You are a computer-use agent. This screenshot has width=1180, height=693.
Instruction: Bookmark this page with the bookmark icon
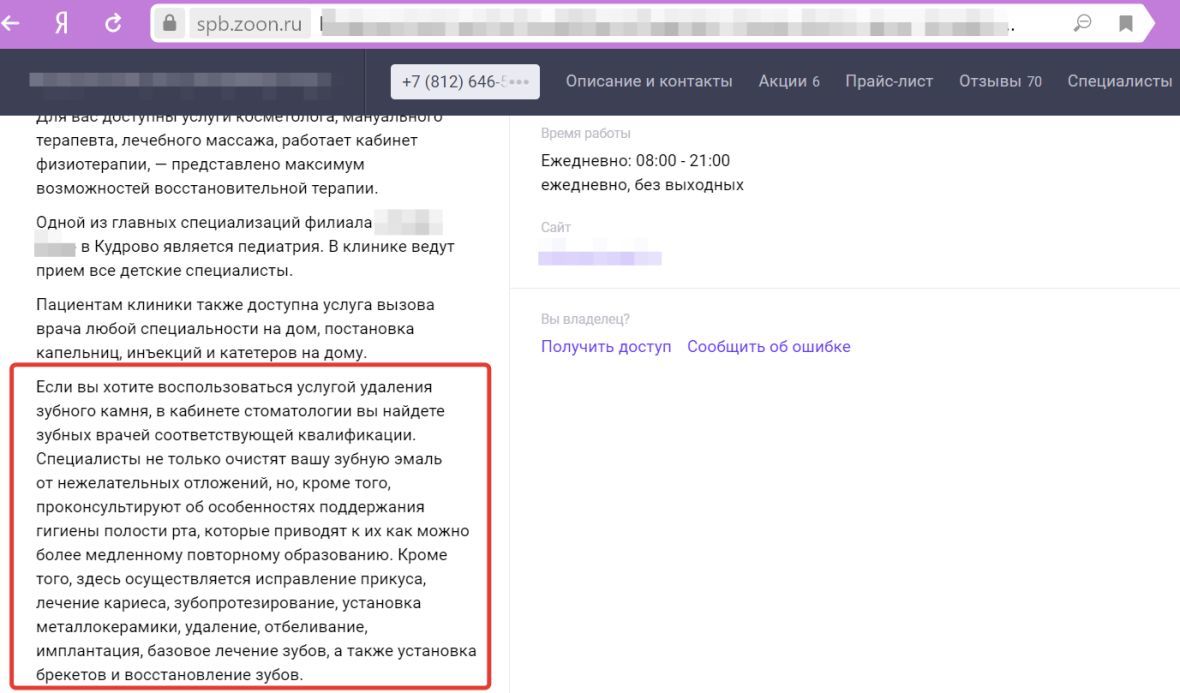[x=1127, y=22]
